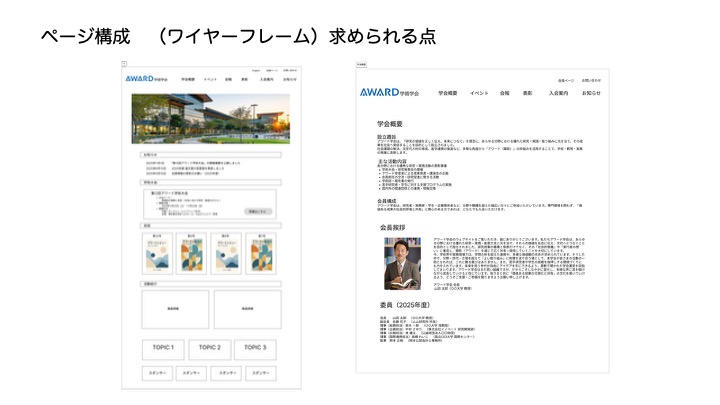Open 入会案内 in the left wireframe menu
This screenshot has height=405, width=720.
266,79
